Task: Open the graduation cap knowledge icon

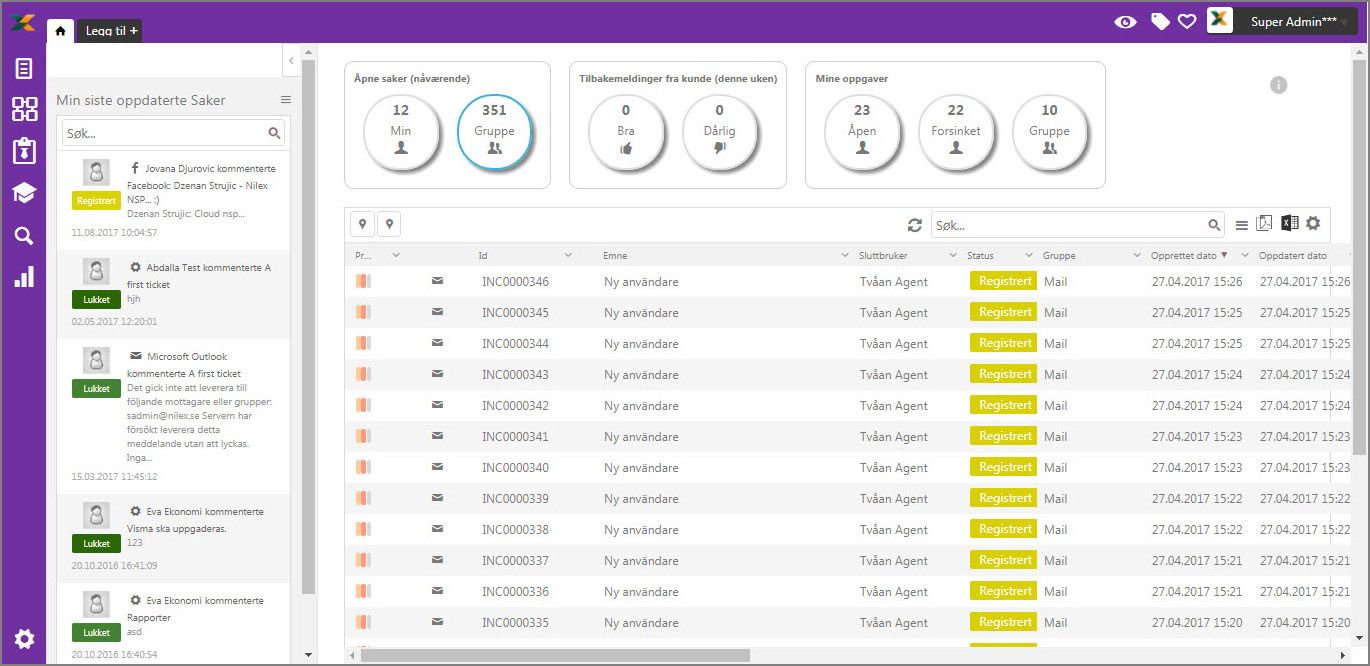Action: (x=24, y=193)
